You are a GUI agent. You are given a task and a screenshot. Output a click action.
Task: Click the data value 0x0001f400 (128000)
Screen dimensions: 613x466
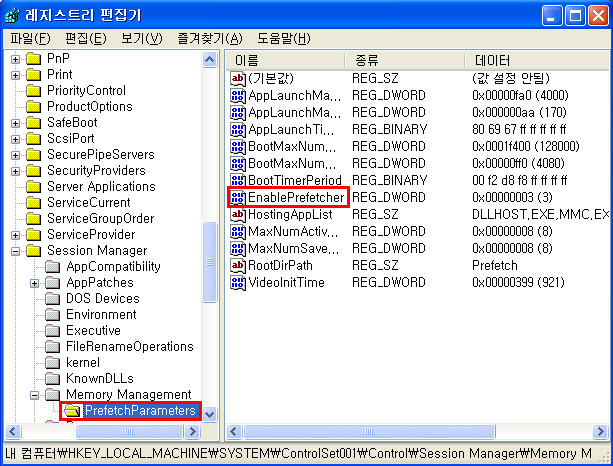click(526, 147)
